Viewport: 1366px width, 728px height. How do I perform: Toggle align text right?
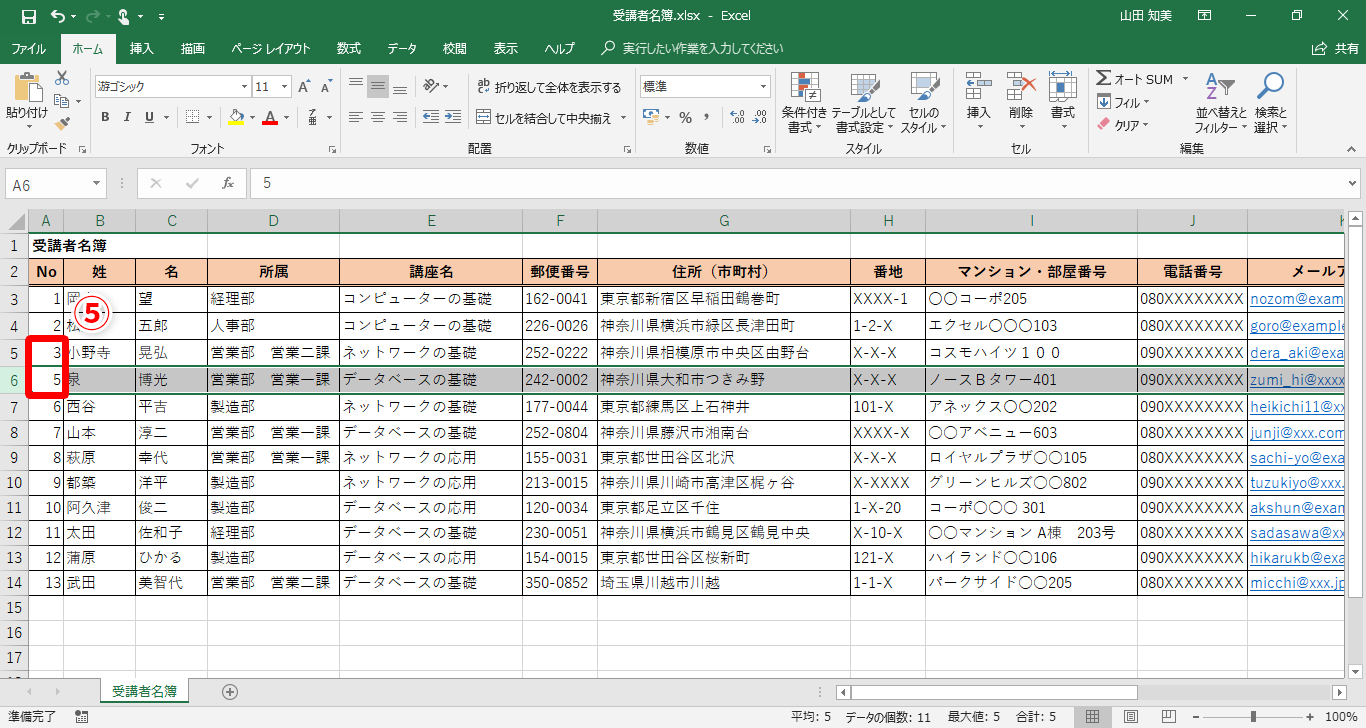coord(400,117)
